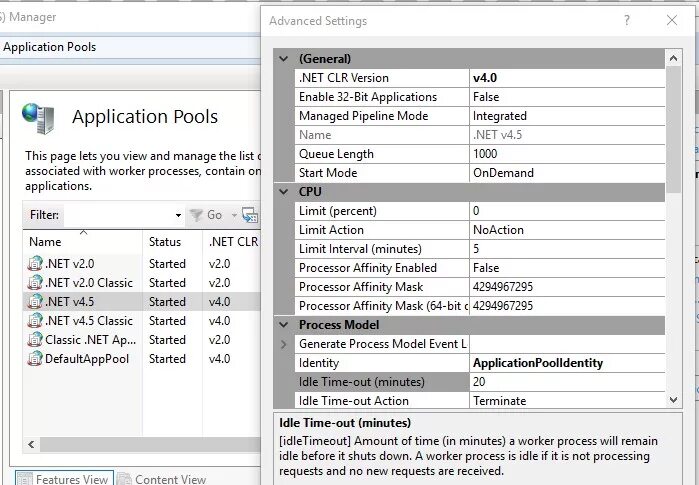Click the .NET v2.0 Classic pool icon
The height and width of the screenshot is (485, 699).
[36, 283]
